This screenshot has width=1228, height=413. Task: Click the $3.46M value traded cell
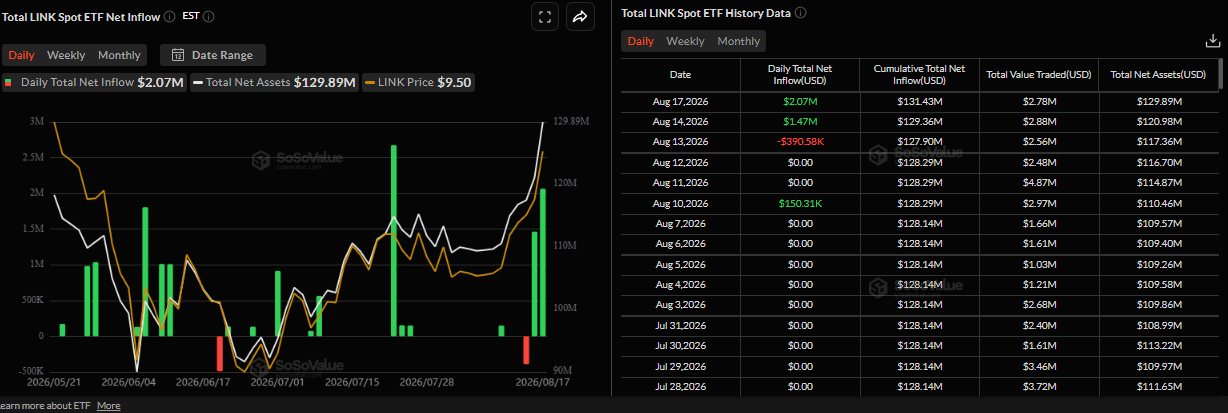coord(1038,367)
